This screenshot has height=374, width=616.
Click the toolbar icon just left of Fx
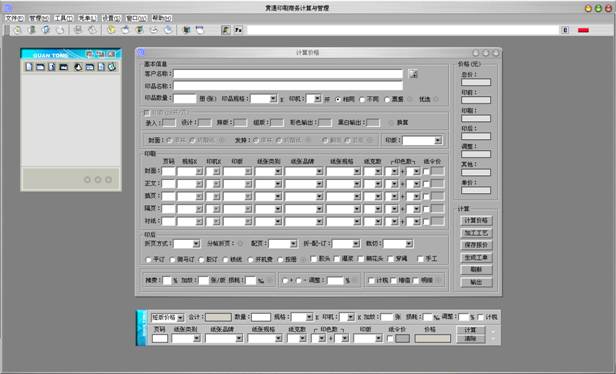point(226,30)
